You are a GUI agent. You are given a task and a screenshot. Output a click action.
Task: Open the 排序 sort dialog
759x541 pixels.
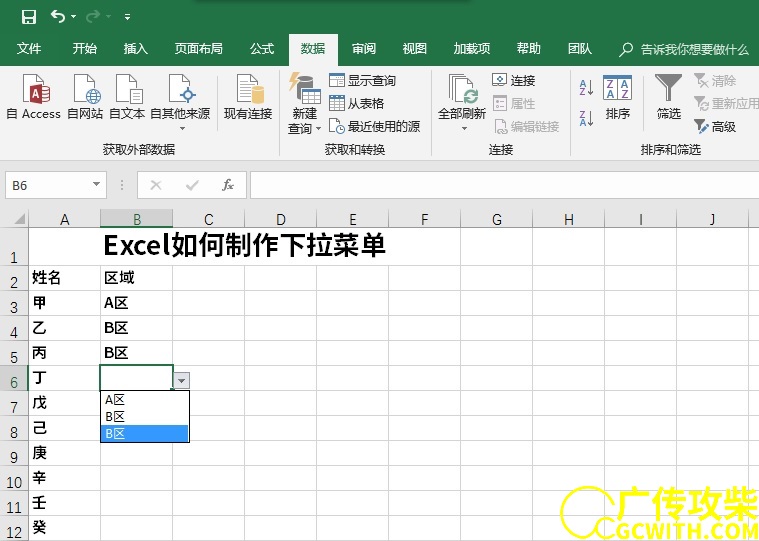(618, 97)
